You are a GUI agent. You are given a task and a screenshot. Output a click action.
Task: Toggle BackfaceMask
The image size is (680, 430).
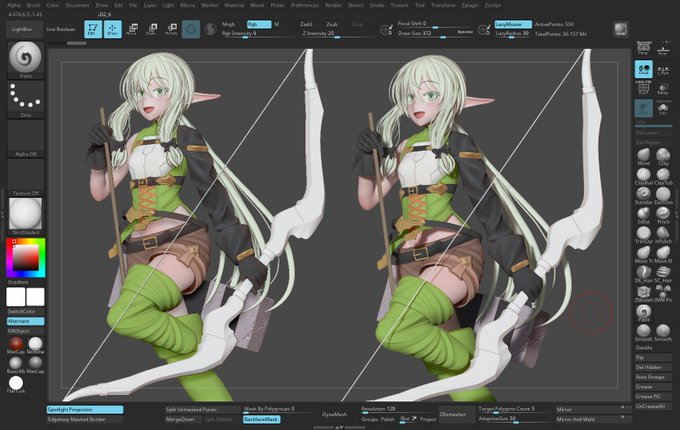point(262,419)
